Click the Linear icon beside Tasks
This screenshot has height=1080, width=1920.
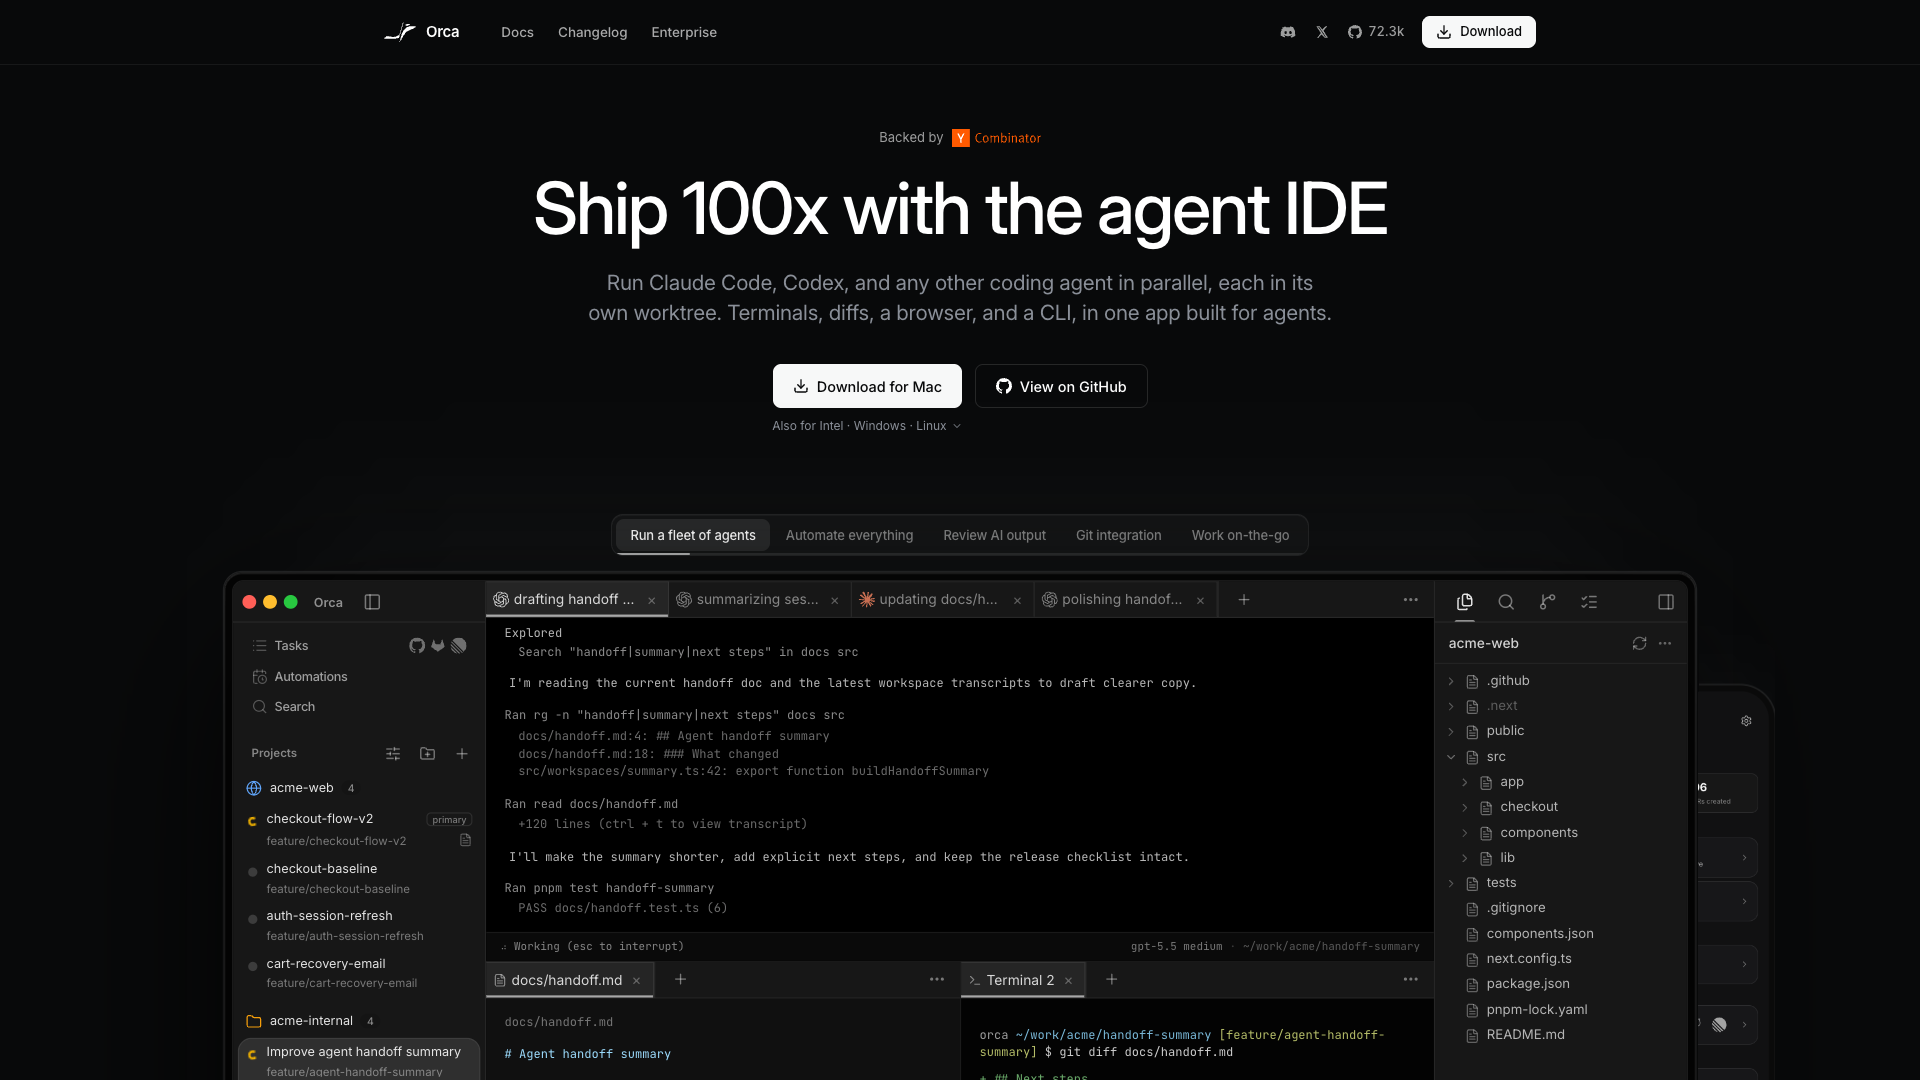coord(459,646)
